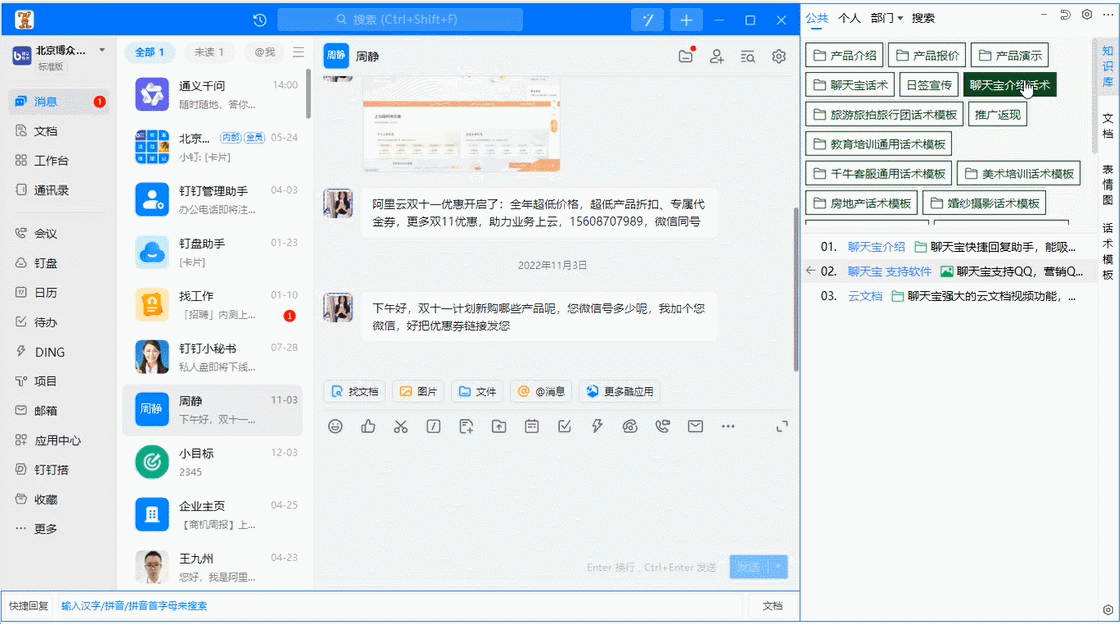Select the 知识库 vertical tab
This screenshot has width=1120, height=624.
(x=1107, y=66)
